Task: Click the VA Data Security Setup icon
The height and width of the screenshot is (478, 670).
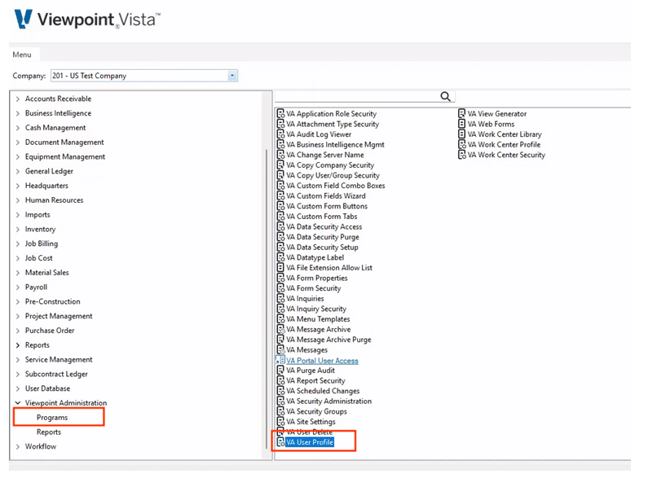Action: coord(281,247)
